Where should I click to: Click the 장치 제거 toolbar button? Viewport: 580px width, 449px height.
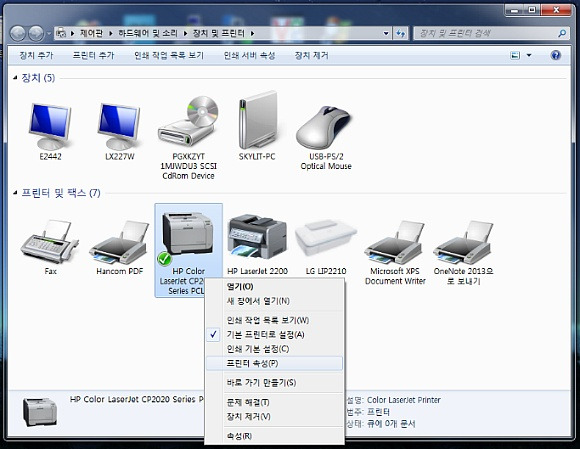311,55
